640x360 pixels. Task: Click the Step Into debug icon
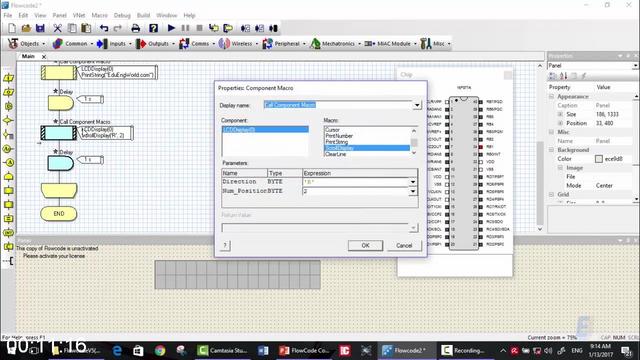pyautogui.click(x=213, y=28)
